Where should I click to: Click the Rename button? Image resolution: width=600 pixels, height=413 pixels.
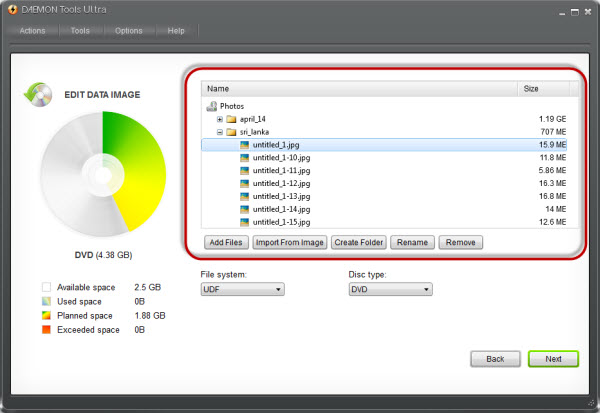click(412, 242)
